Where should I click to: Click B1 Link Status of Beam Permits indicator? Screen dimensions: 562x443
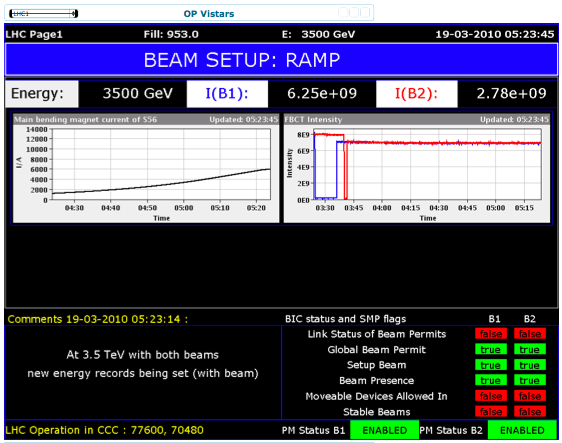click(491, 334)
